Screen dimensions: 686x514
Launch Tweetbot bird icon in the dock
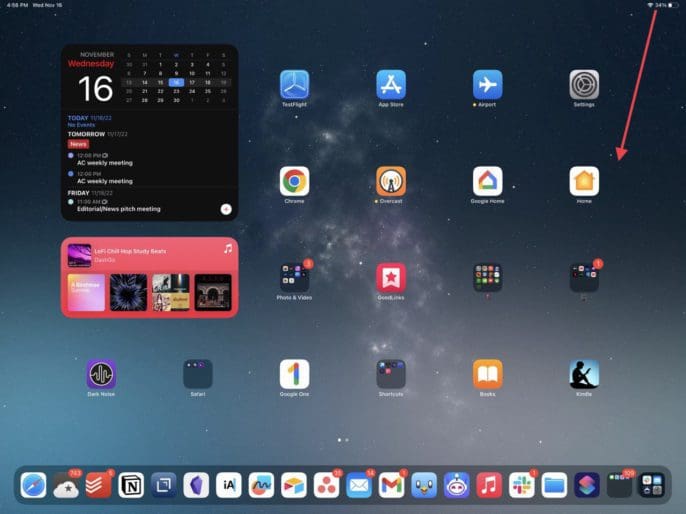pos(424,485)
